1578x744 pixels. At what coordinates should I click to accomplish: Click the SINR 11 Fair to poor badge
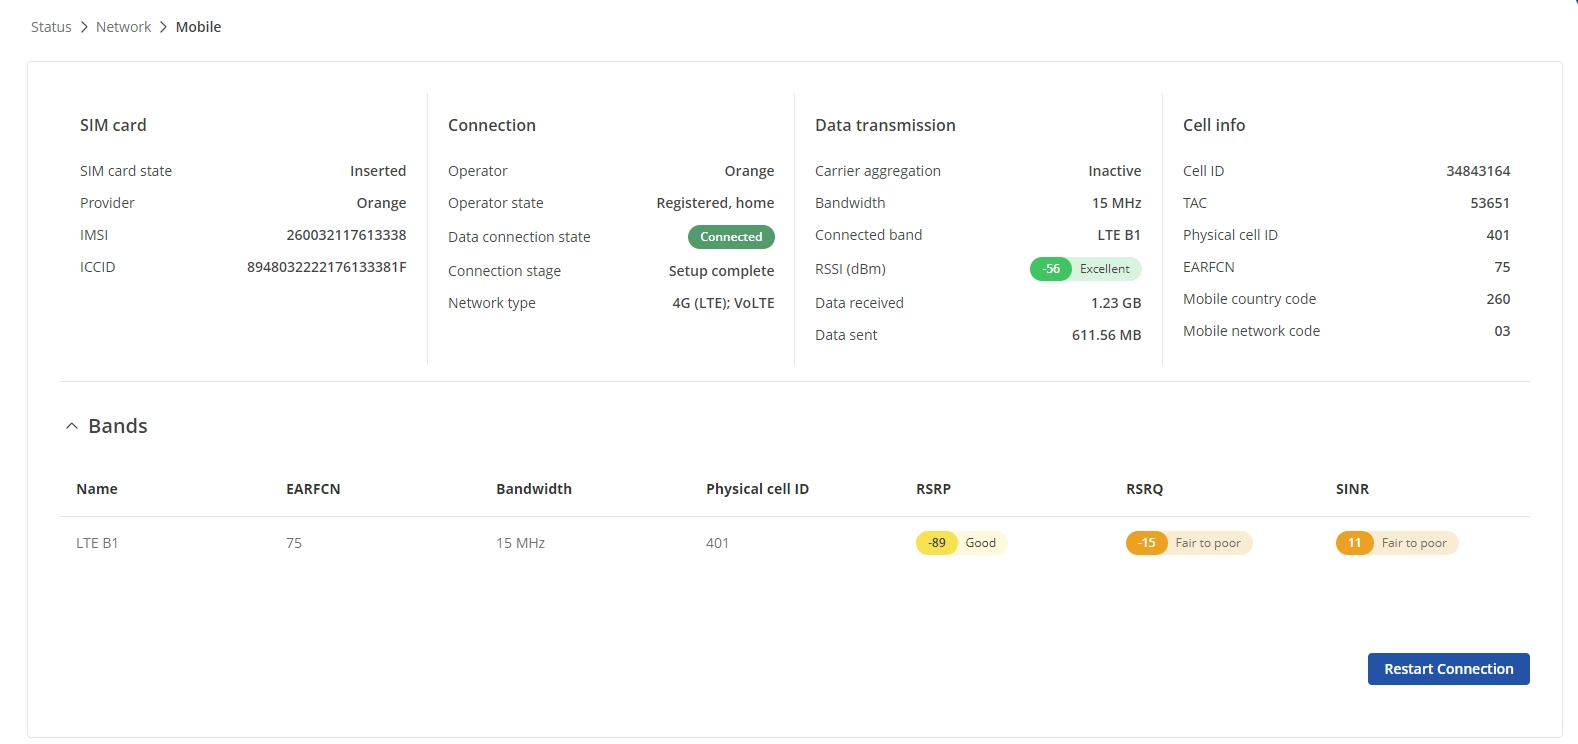coord(1397,543)
